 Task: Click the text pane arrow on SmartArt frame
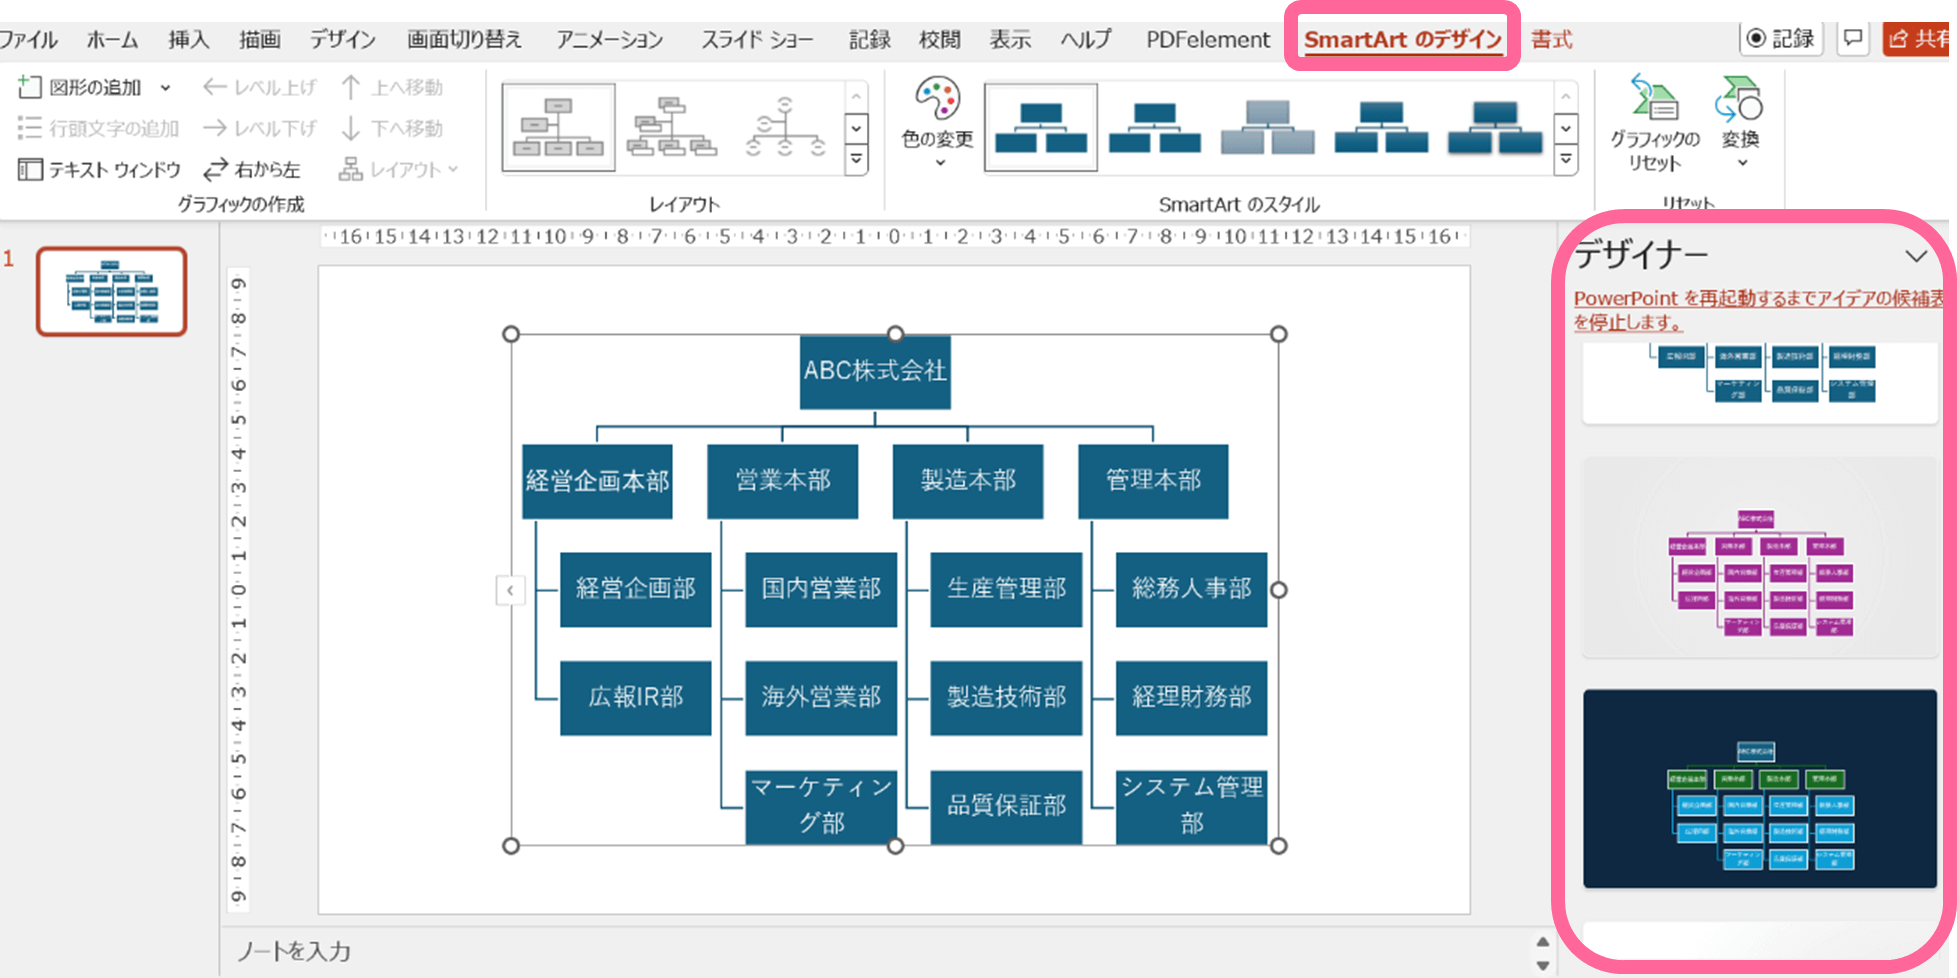click(510, 590)
